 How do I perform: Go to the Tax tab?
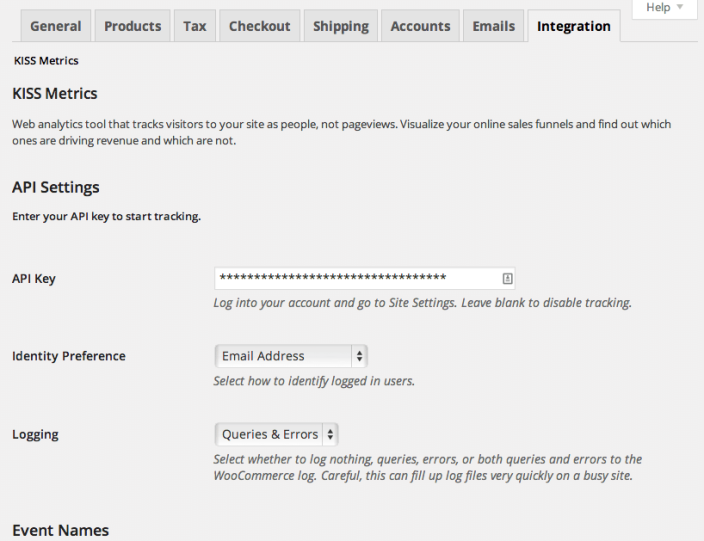[195, 26]
